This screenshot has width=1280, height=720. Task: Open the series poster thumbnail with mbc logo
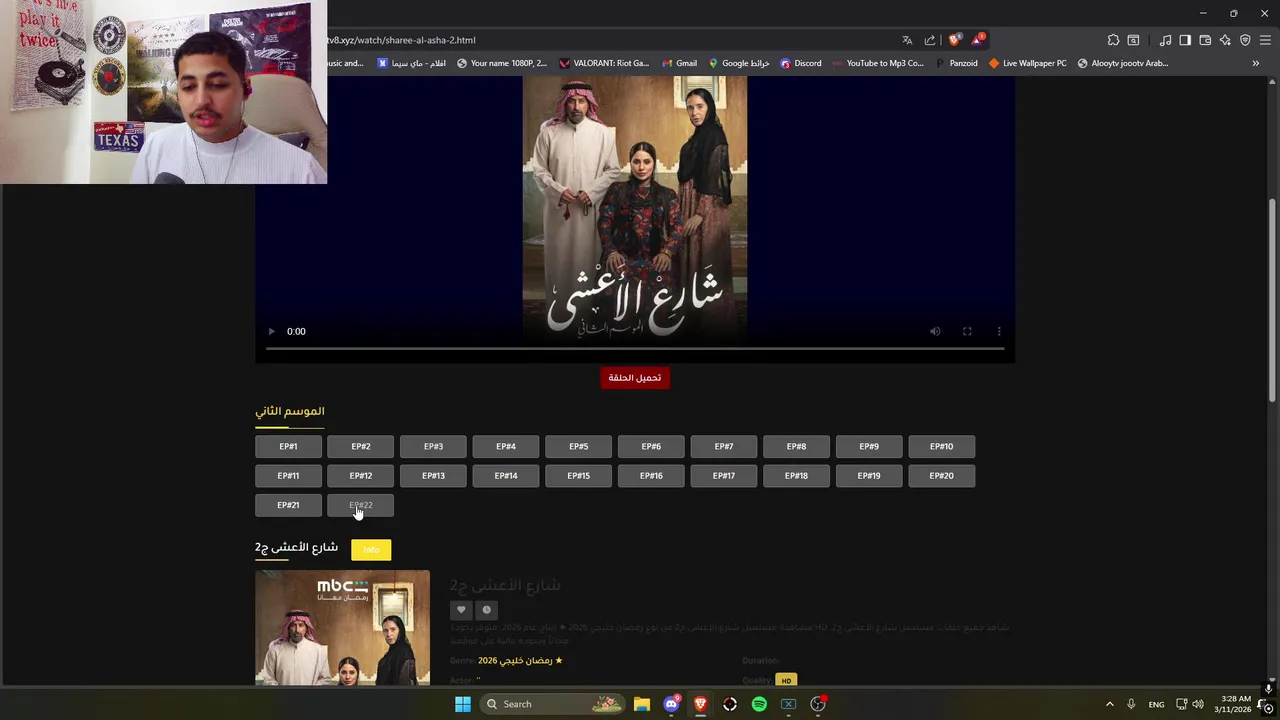(x=342, y=628)
